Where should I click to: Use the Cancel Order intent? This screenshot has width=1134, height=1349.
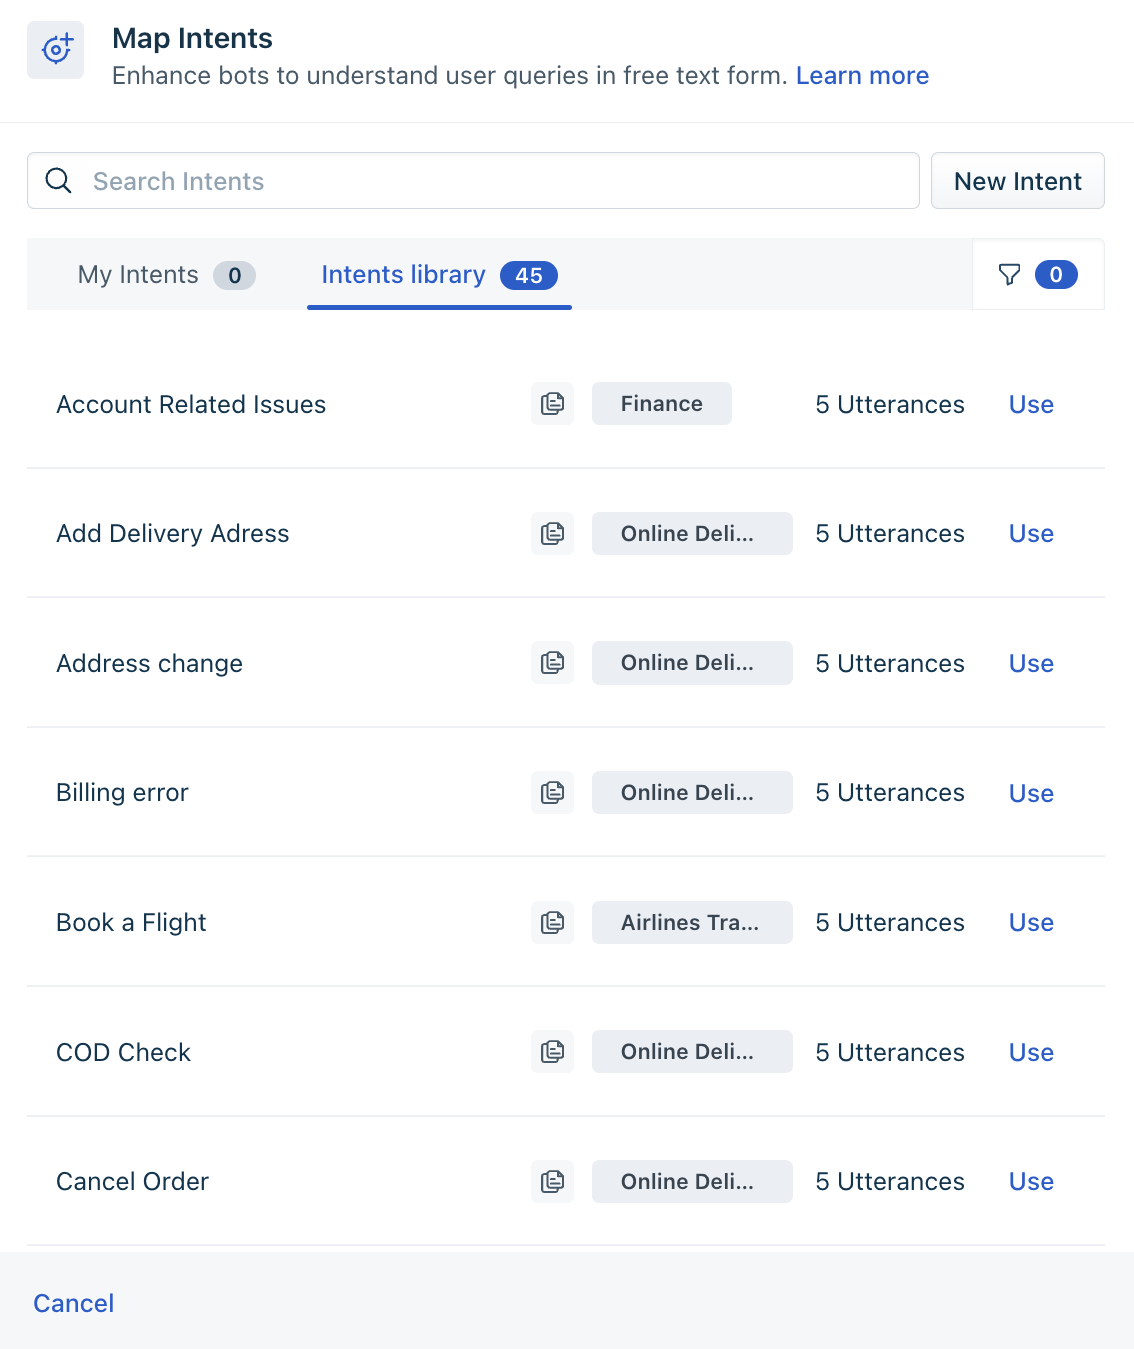tap(1031, 1182)
